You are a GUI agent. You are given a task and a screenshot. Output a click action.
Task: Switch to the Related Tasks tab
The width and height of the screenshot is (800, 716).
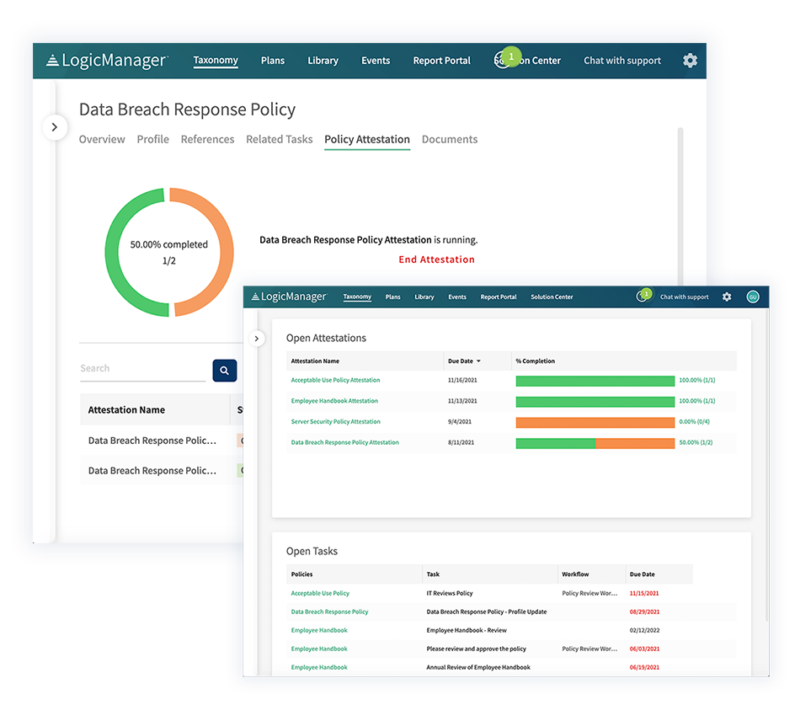point(279,139)
